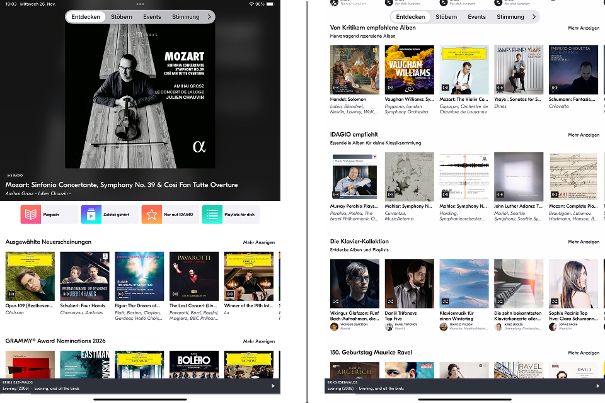The image size is (605, 403).
Task: Open the Magazin shortcut icon
Action: 30,215
